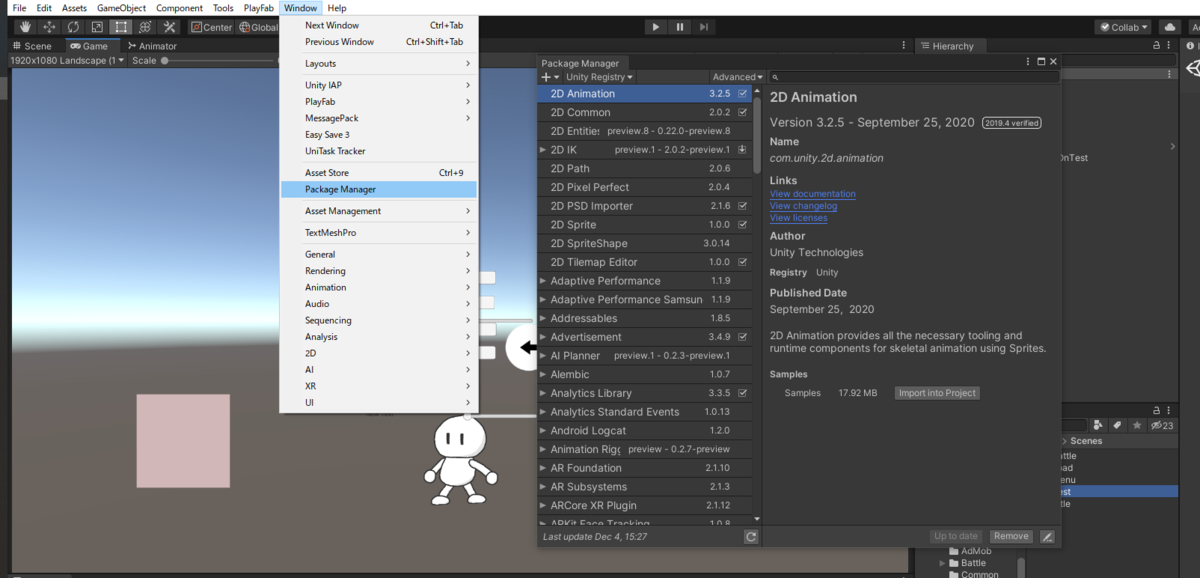Open cloud services icon
The width and height of the screenshot is (1200, 578).
coord(1169,27)
